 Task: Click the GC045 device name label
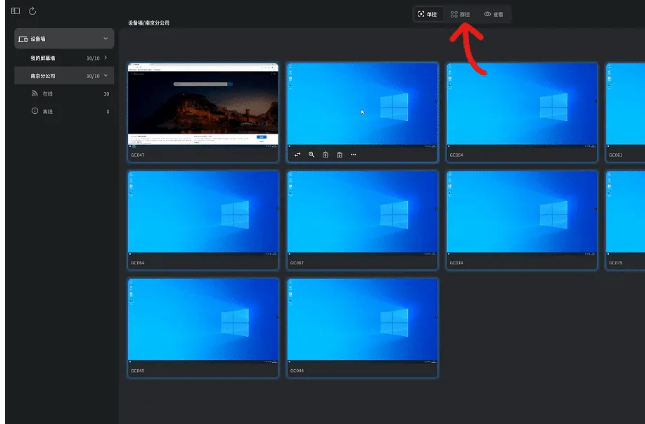137,371
